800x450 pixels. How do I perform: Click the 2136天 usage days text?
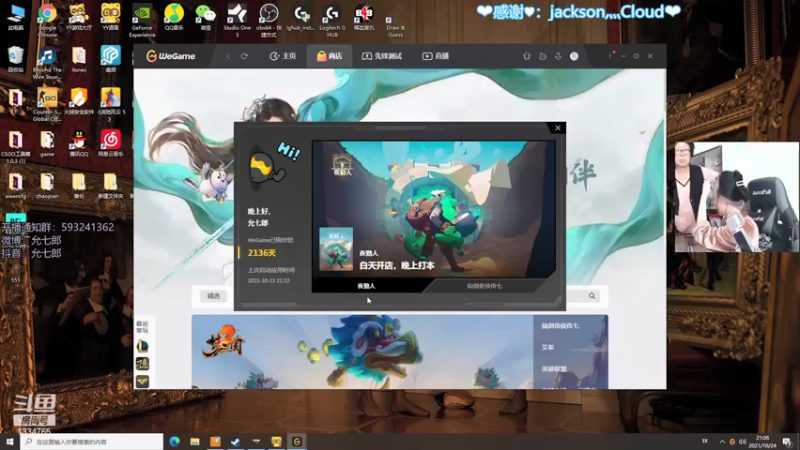(x=262, y=253)
